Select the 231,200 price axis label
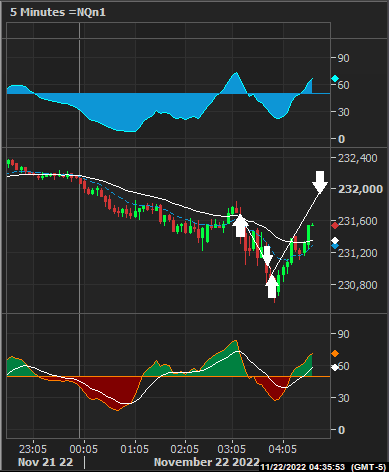Viewport: 389px width, 472px height. [358, 253]
